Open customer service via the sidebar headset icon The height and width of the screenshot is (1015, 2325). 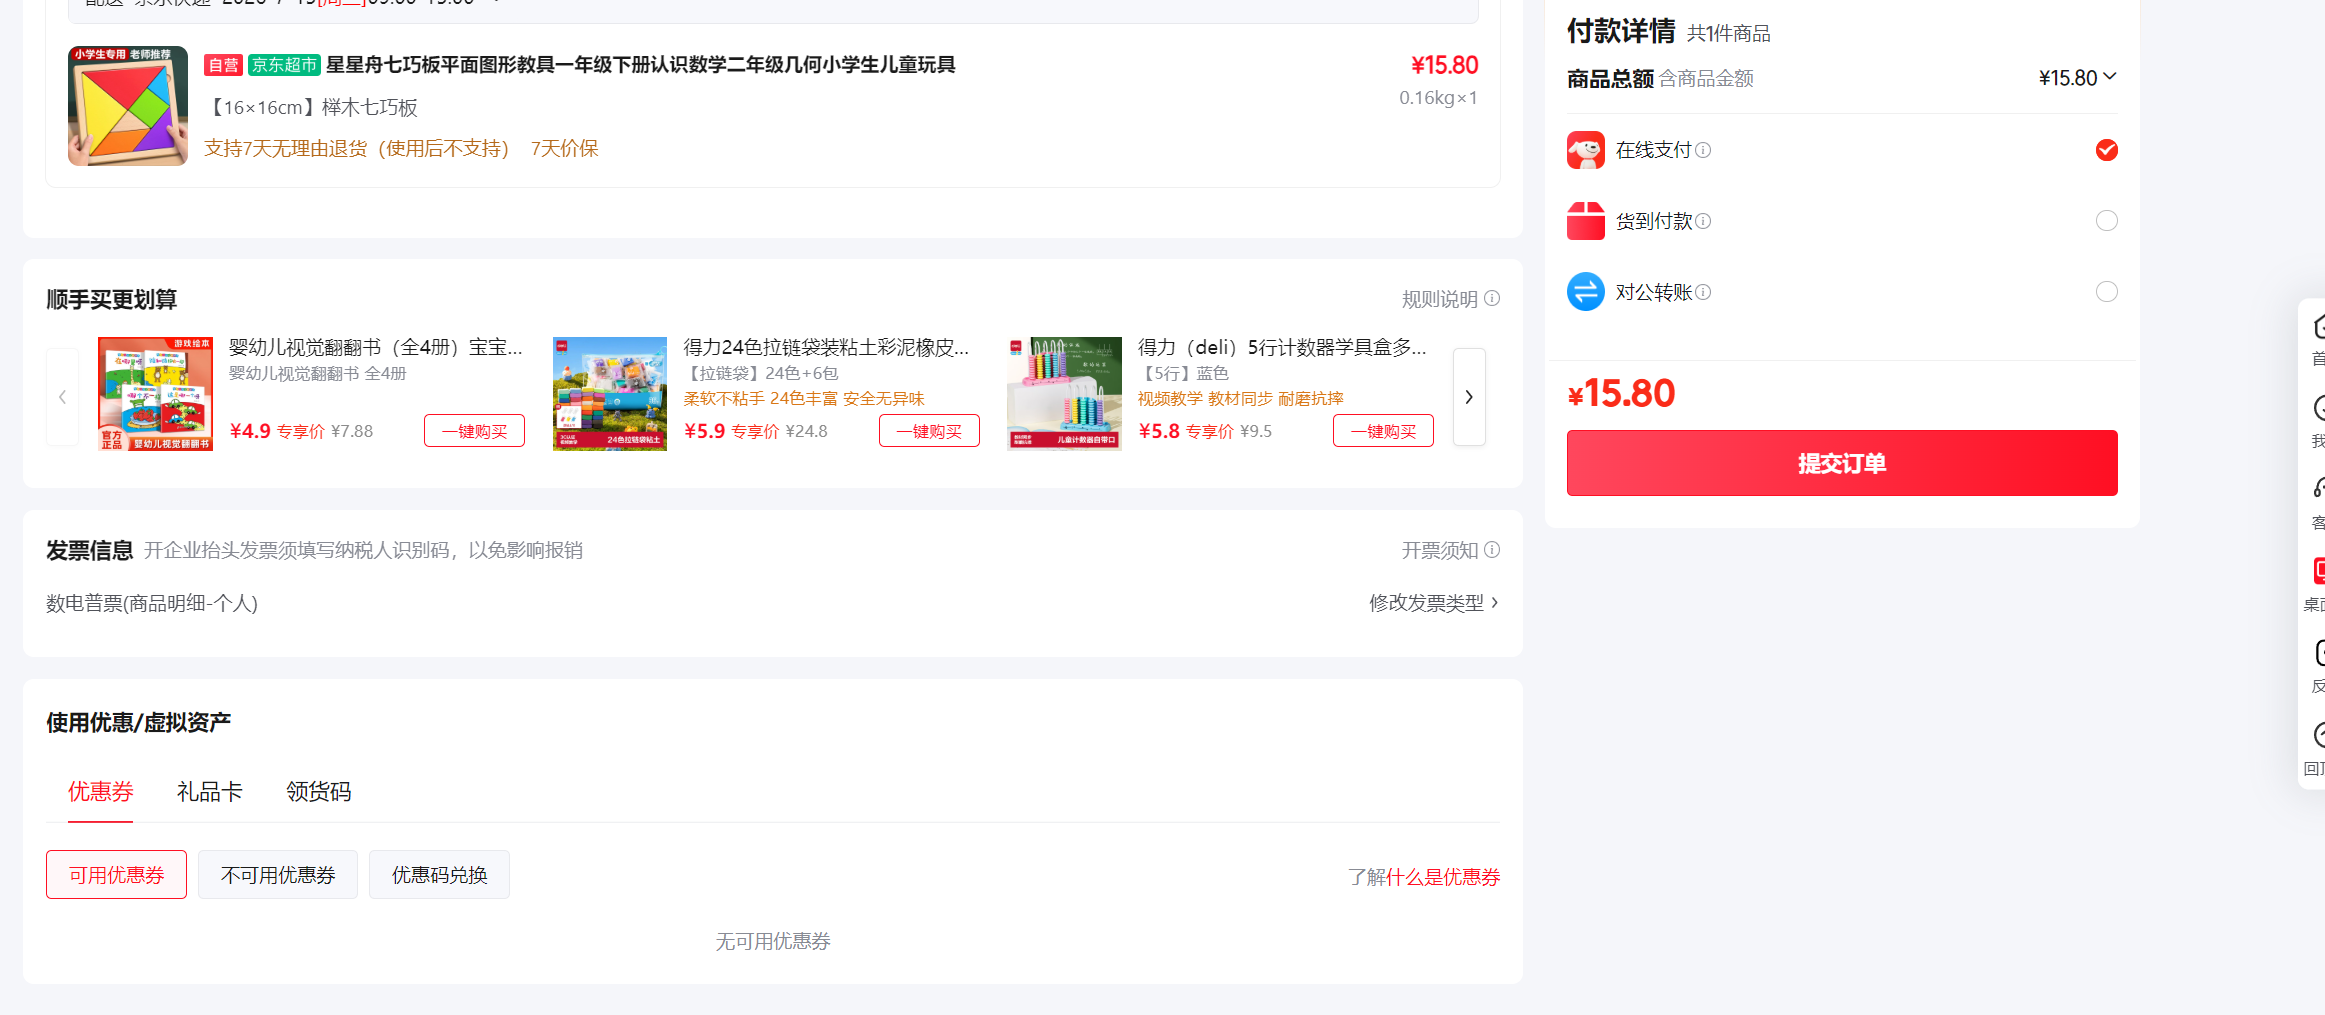tap(2319, 489)
